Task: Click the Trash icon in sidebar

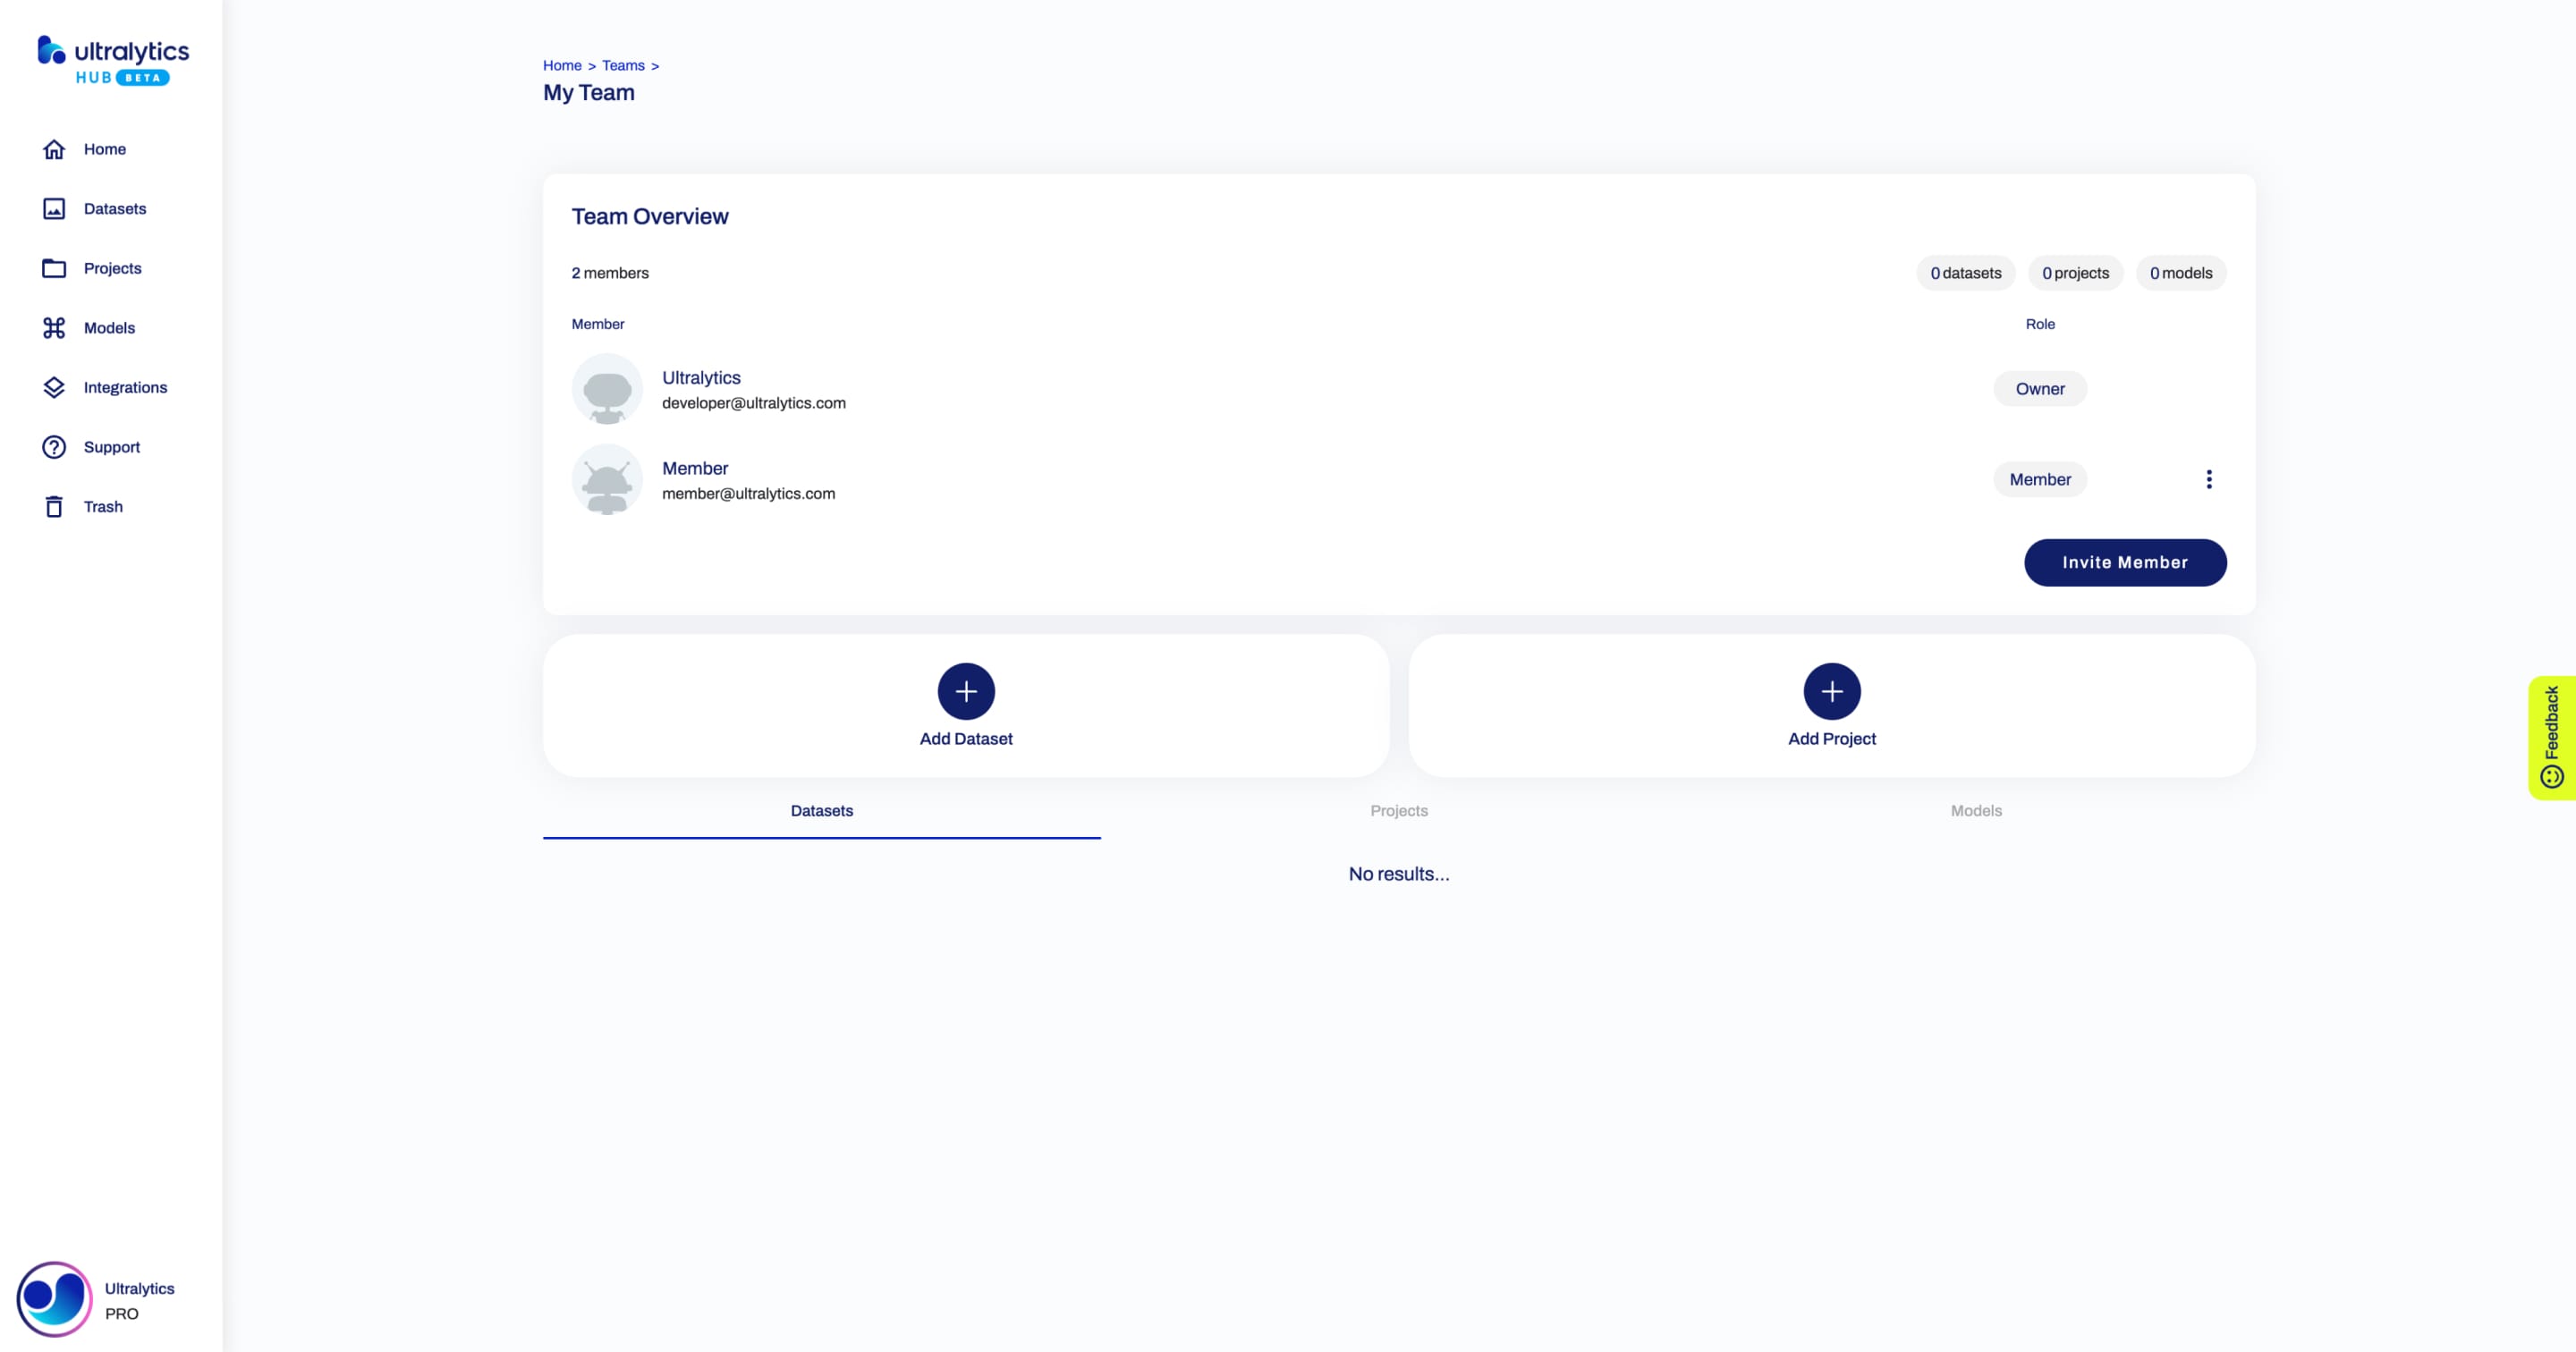Action: pos(55,506)
